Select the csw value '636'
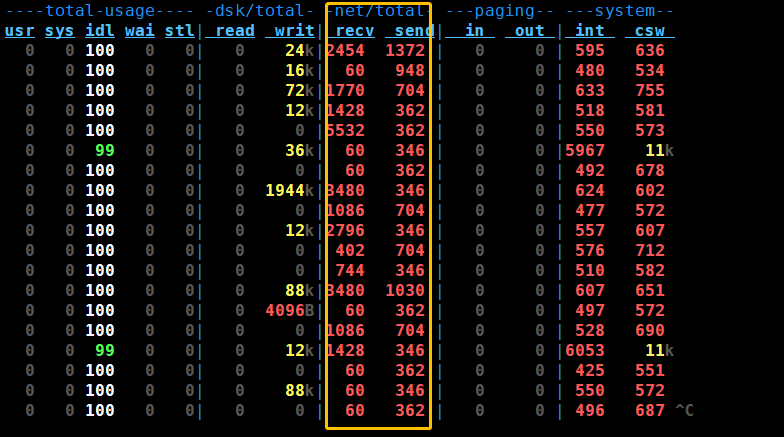 pos(650,50)
